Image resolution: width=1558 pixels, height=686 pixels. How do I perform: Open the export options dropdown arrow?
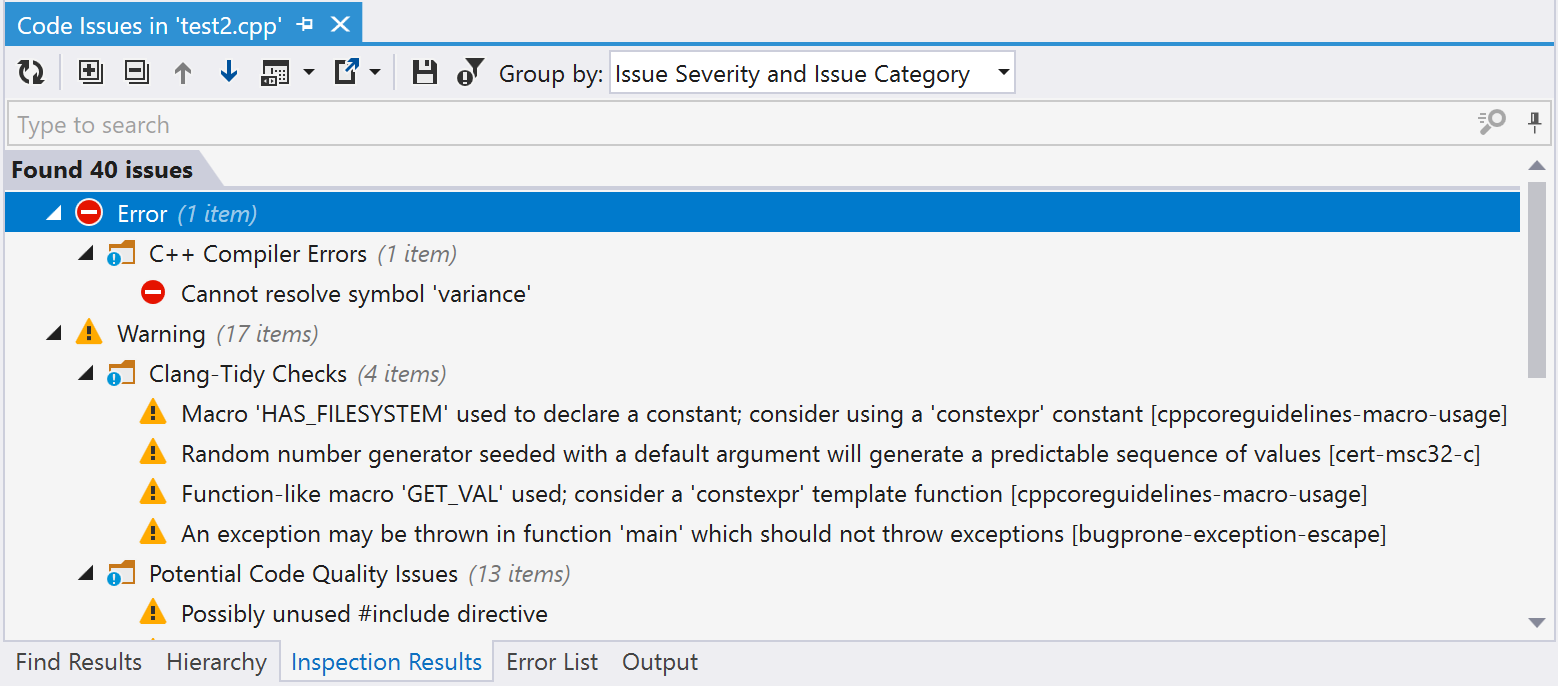tap(375, 72)
